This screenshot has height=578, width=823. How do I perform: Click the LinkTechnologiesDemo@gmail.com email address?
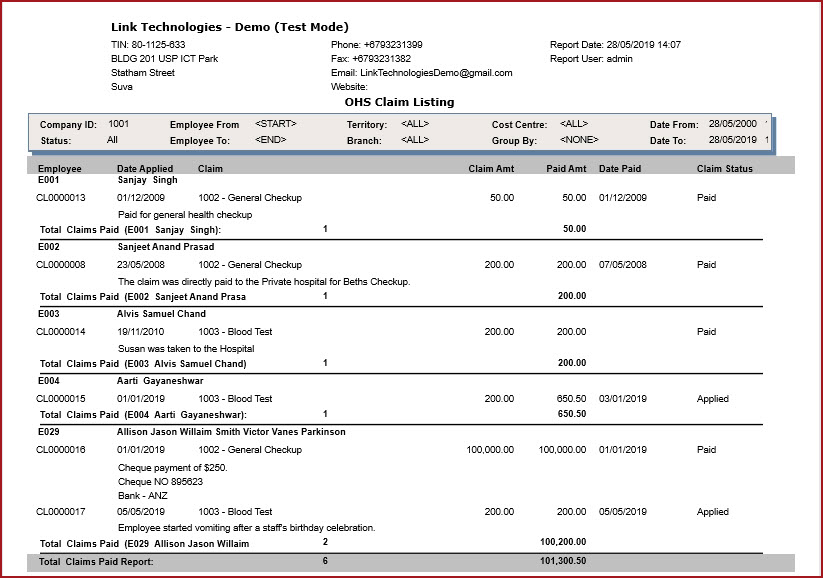coord(435,73)
